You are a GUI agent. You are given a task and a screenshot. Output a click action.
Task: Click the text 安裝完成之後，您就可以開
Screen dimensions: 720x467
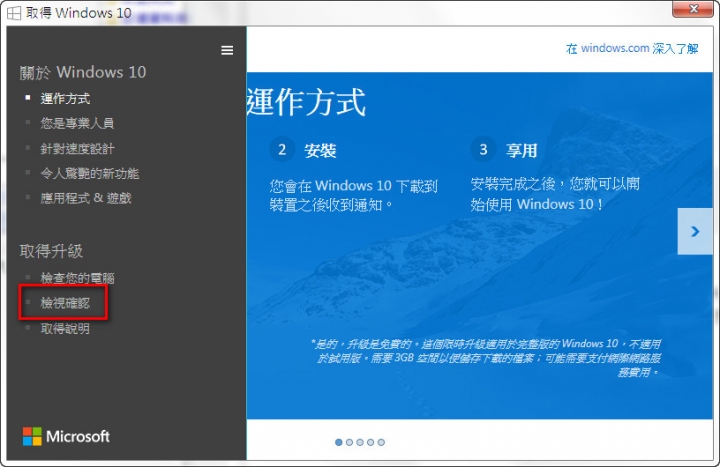[x=555, y=184]
